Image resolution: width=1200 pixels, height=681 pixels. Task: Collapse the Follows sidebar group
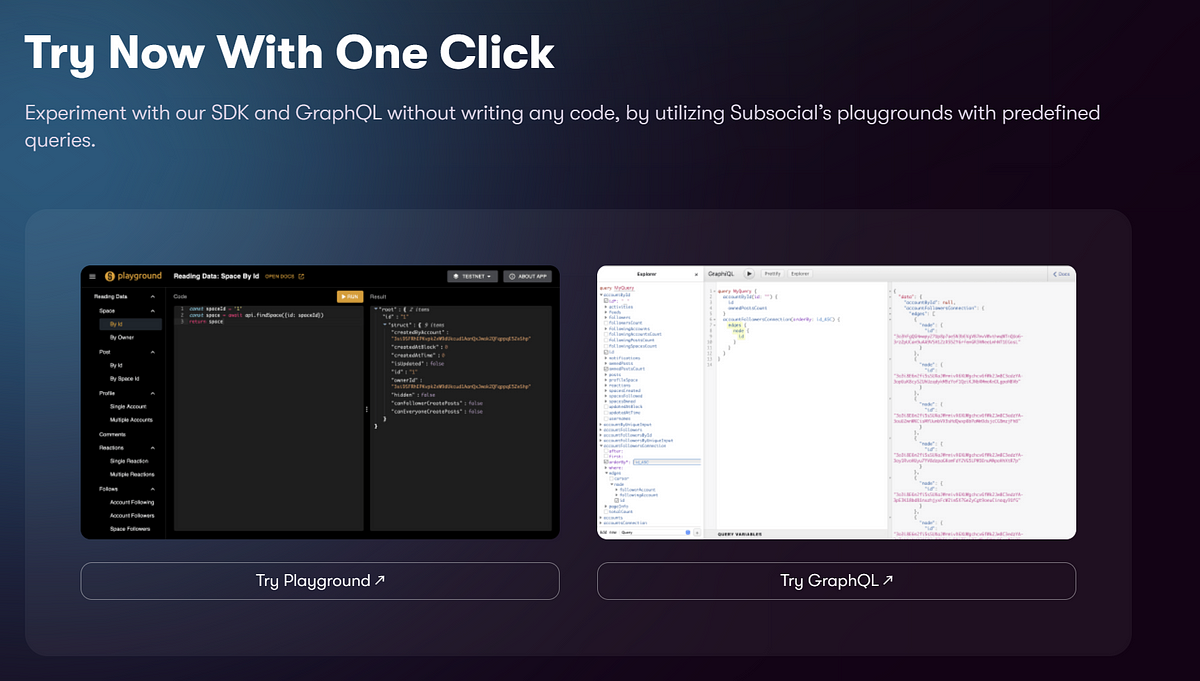153,488
